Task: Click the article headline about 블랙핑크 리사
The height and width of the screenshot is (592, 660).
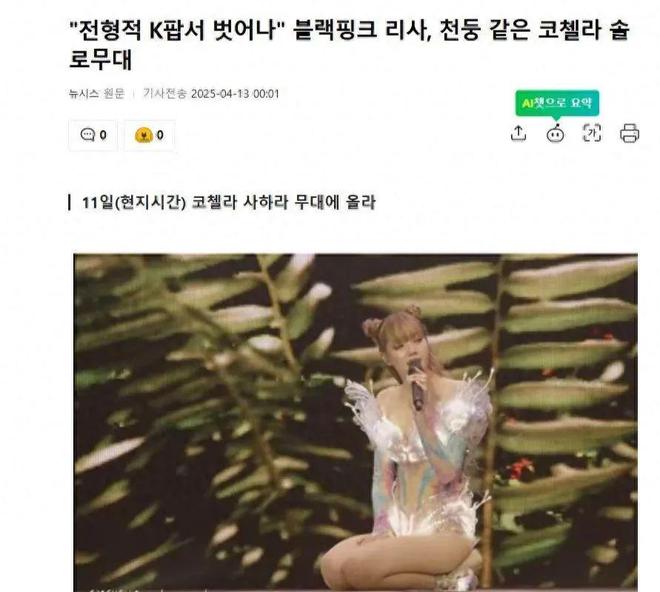Action: pyautogui.click(x=349, y=44)
